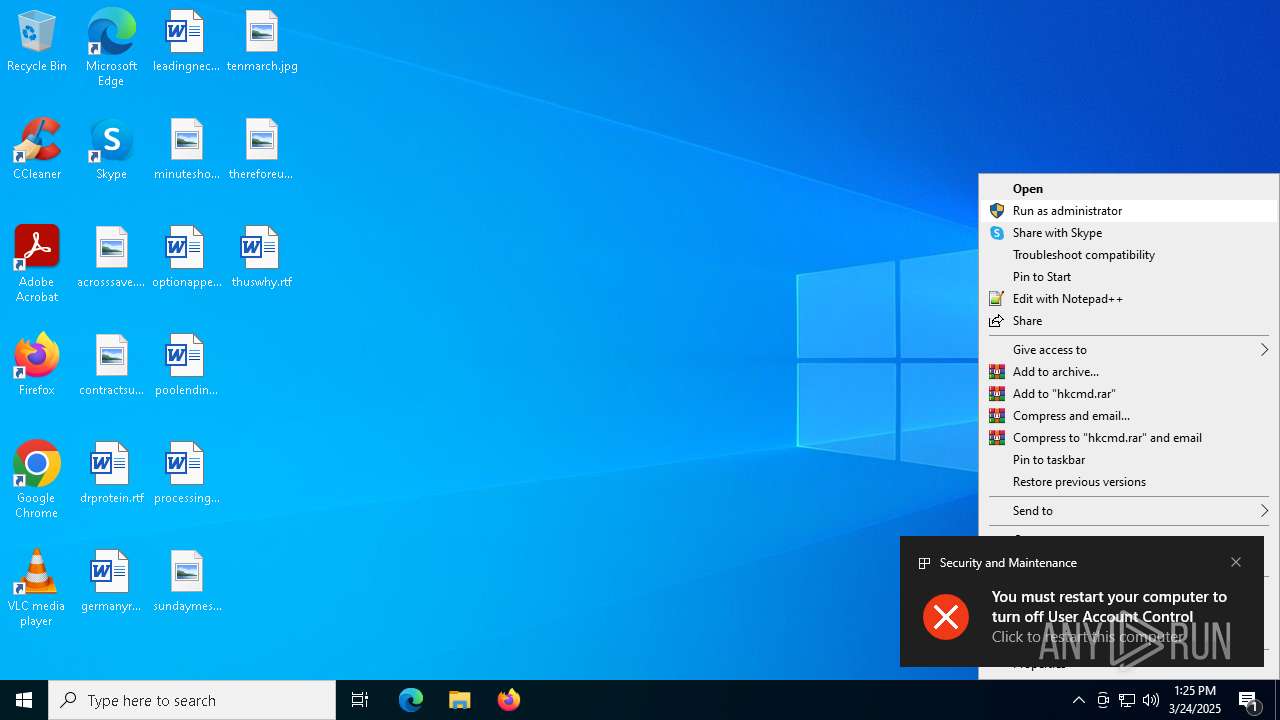This screenshot has height=720, width=1280.
Task: Select the processing Word document icon
Action: pyautogui.click(x=186, y=474)
